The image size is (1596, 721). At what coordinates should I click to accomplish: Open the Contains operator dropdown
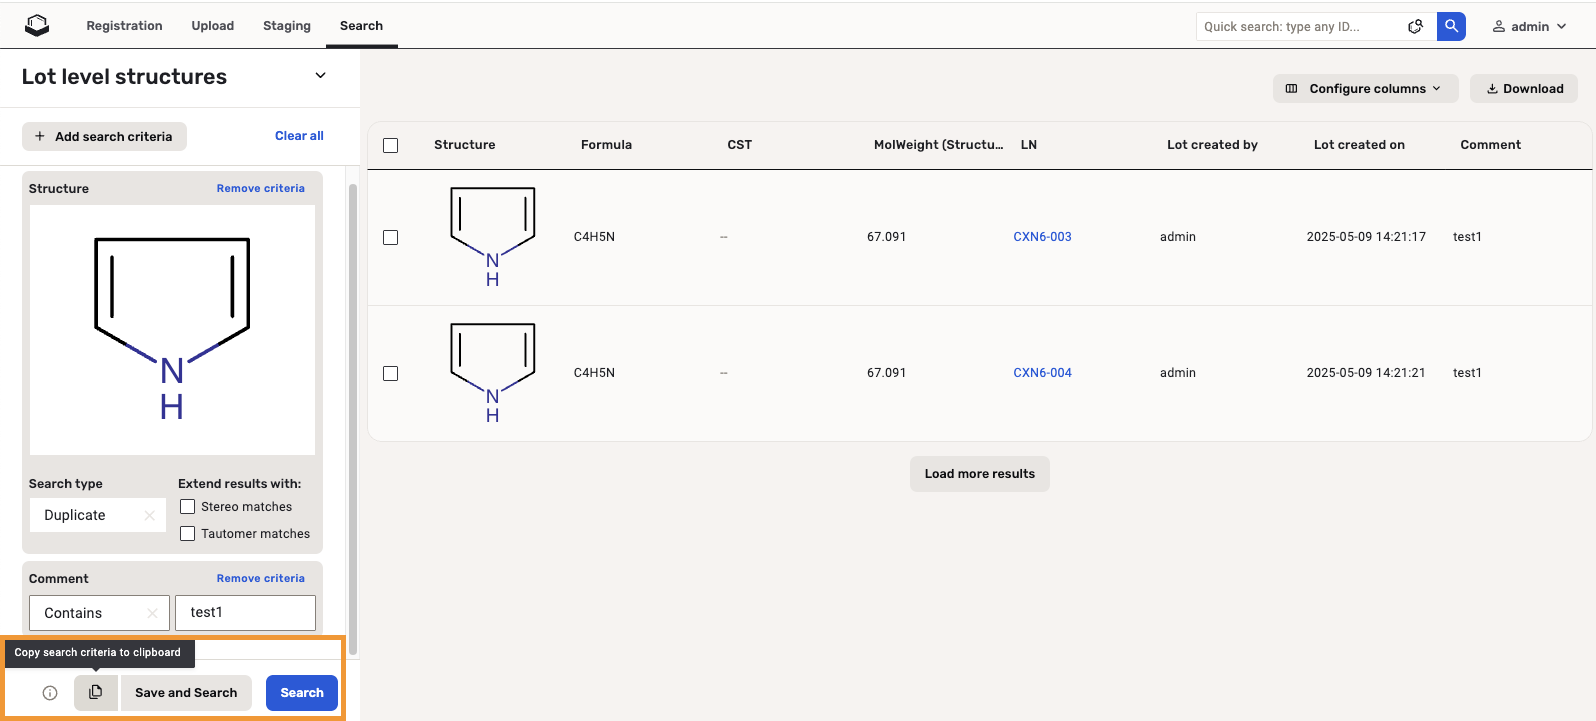(x=90, y=613)
